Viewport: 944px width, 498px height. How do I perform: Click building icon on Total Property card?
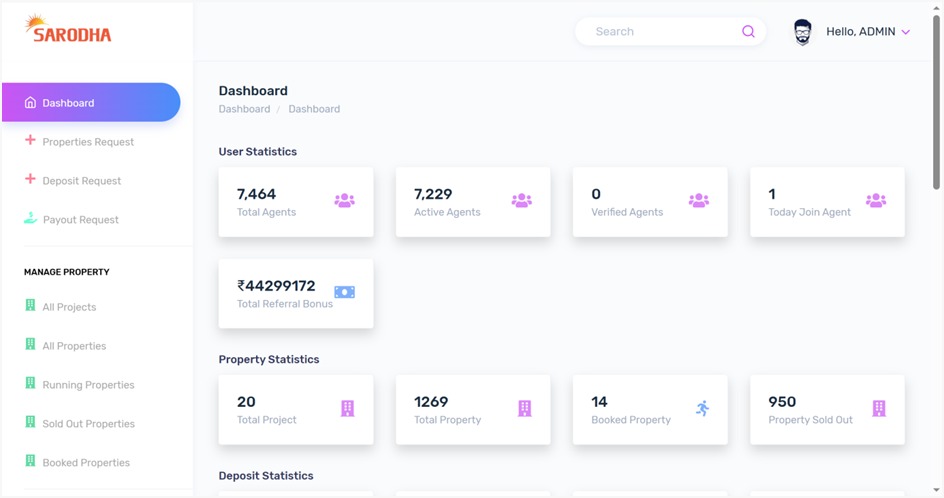pos(524,408)
